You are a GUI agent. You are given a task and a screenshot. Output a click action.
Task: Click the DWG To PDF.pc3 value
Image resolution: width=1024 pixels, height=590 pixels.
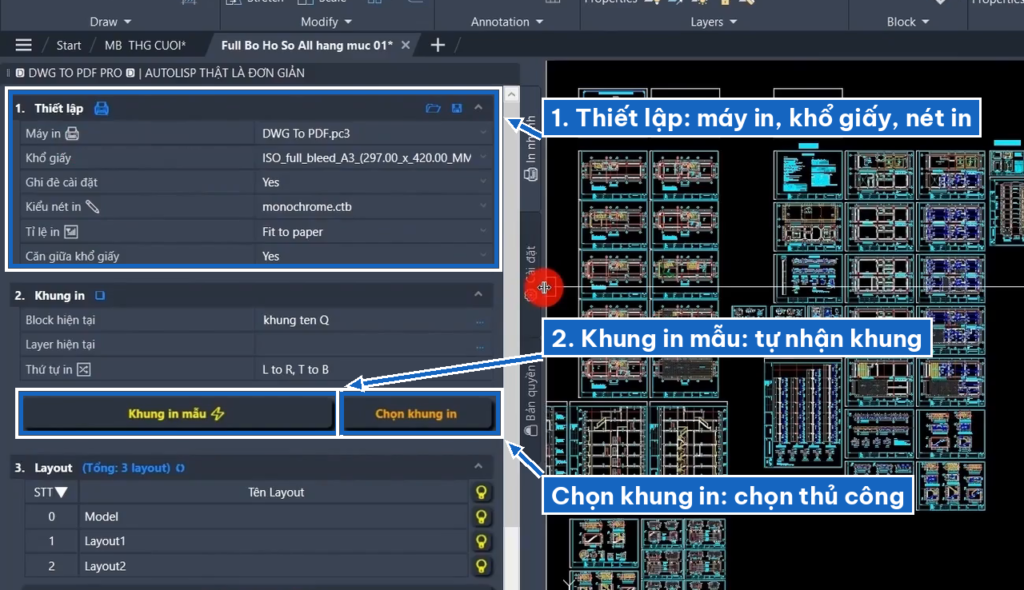point(306,133)
